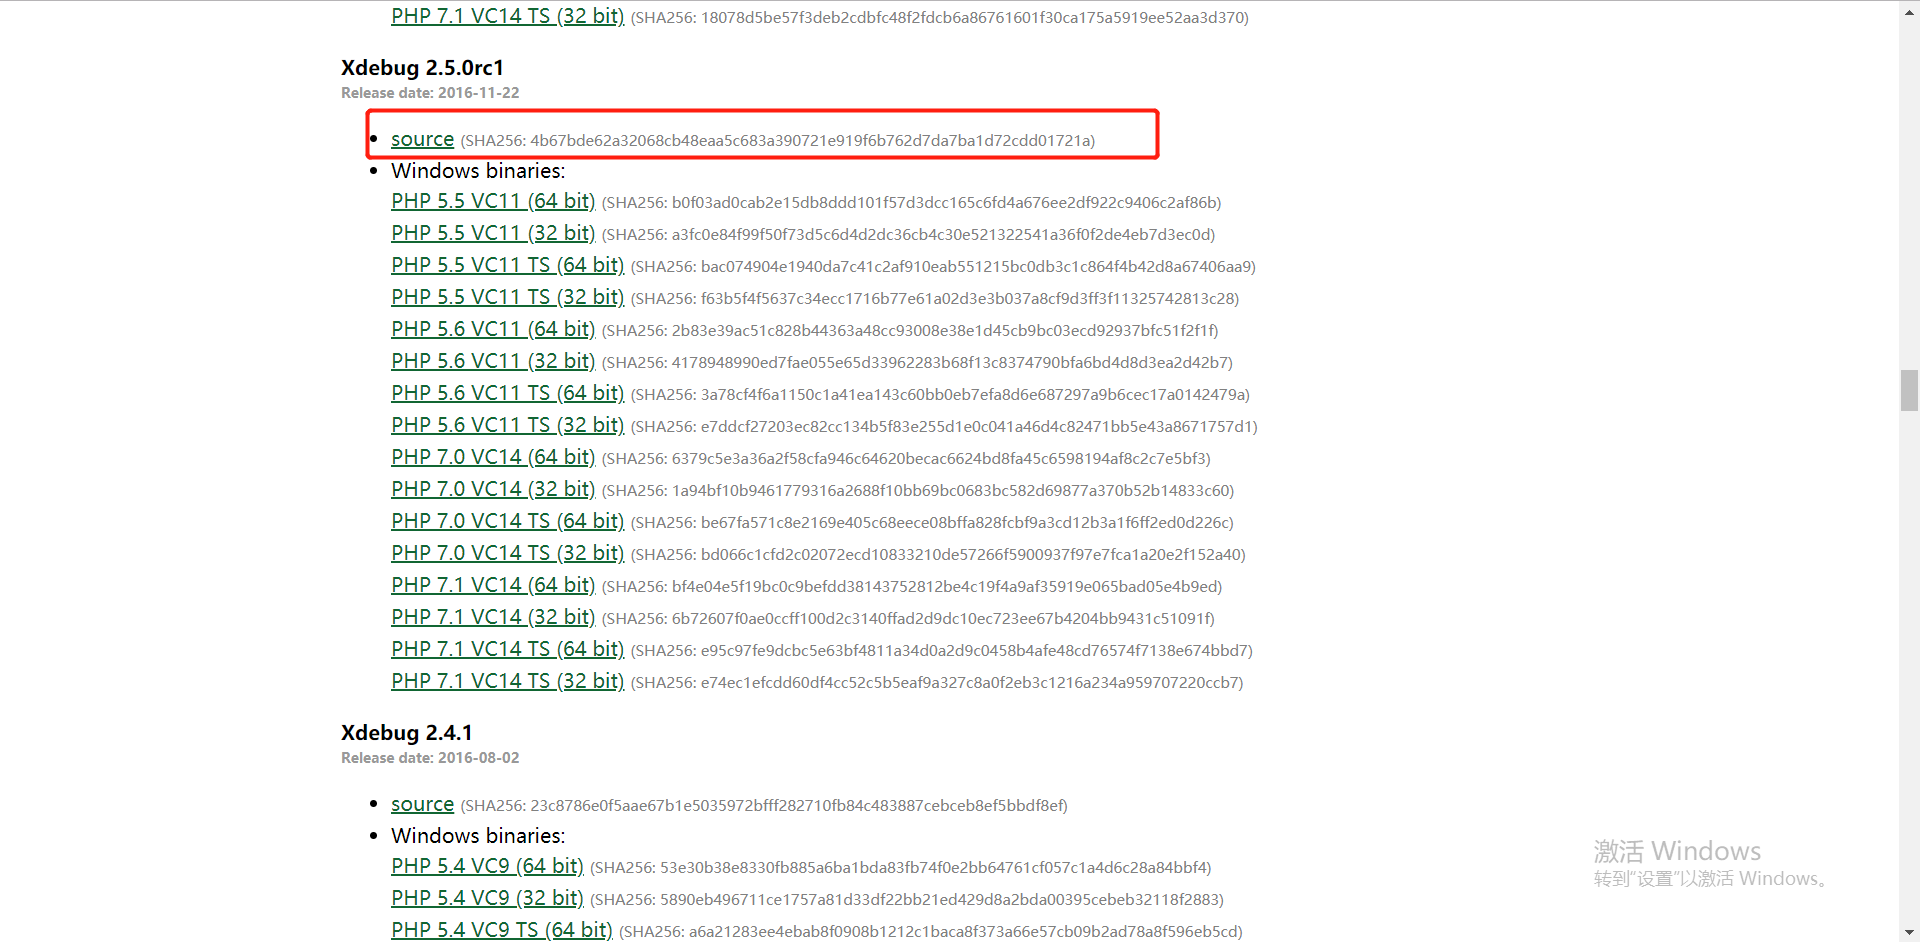1920x942 pixels.
Task: Download PHP 7.1 VC14 TS (64 bit) binary
Action: coord(507,649)
